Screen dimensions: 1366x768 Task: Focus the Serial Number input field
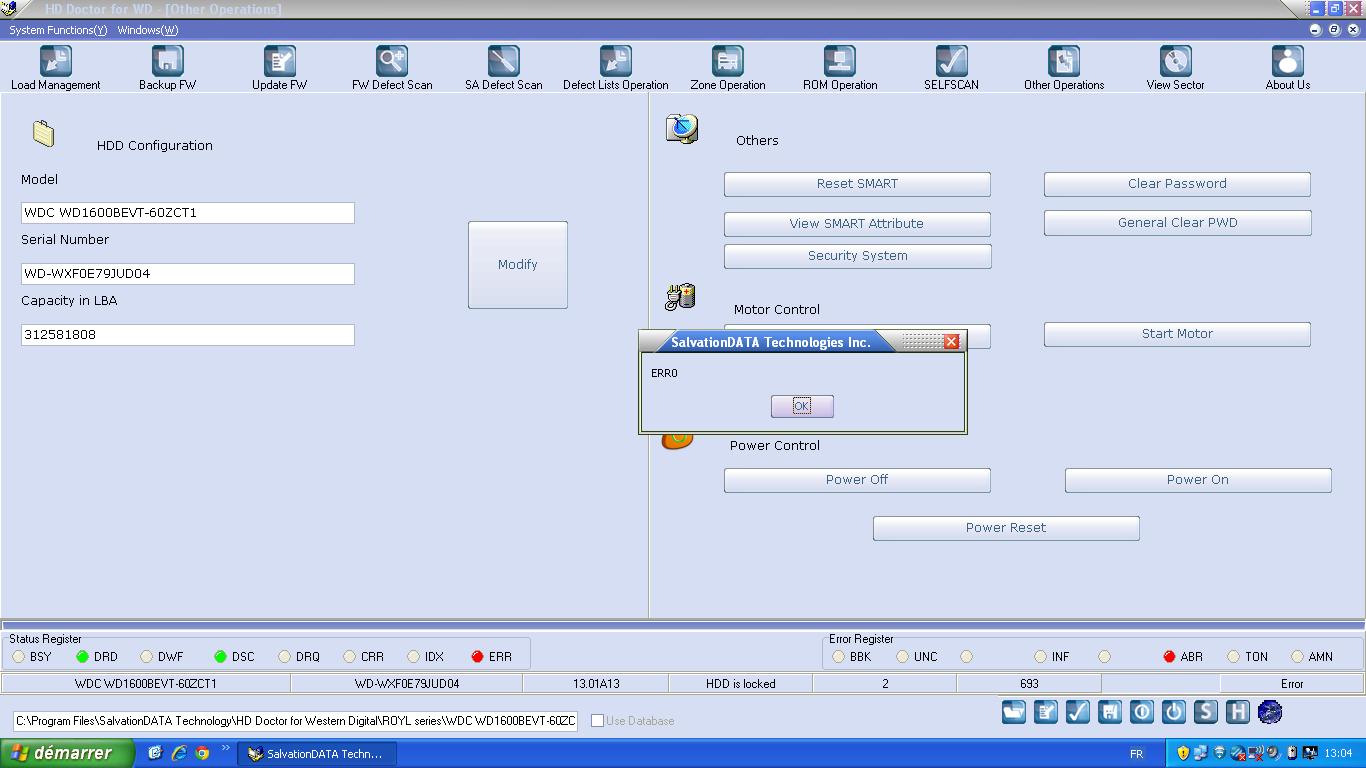(188, 274)
